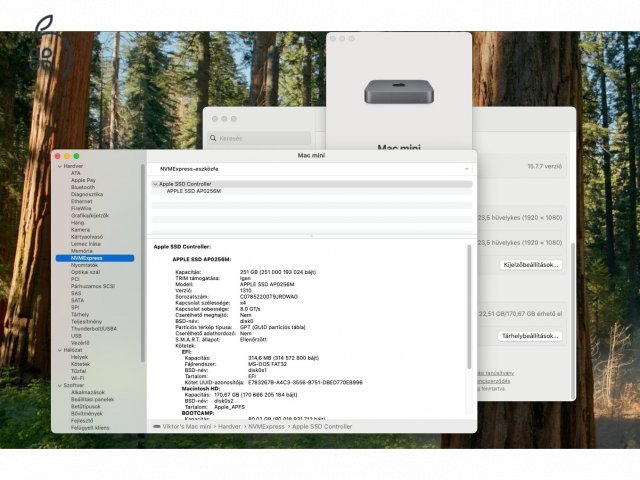
Task: Select Diagnosztika in the sidebar
Action: point(87,194)
